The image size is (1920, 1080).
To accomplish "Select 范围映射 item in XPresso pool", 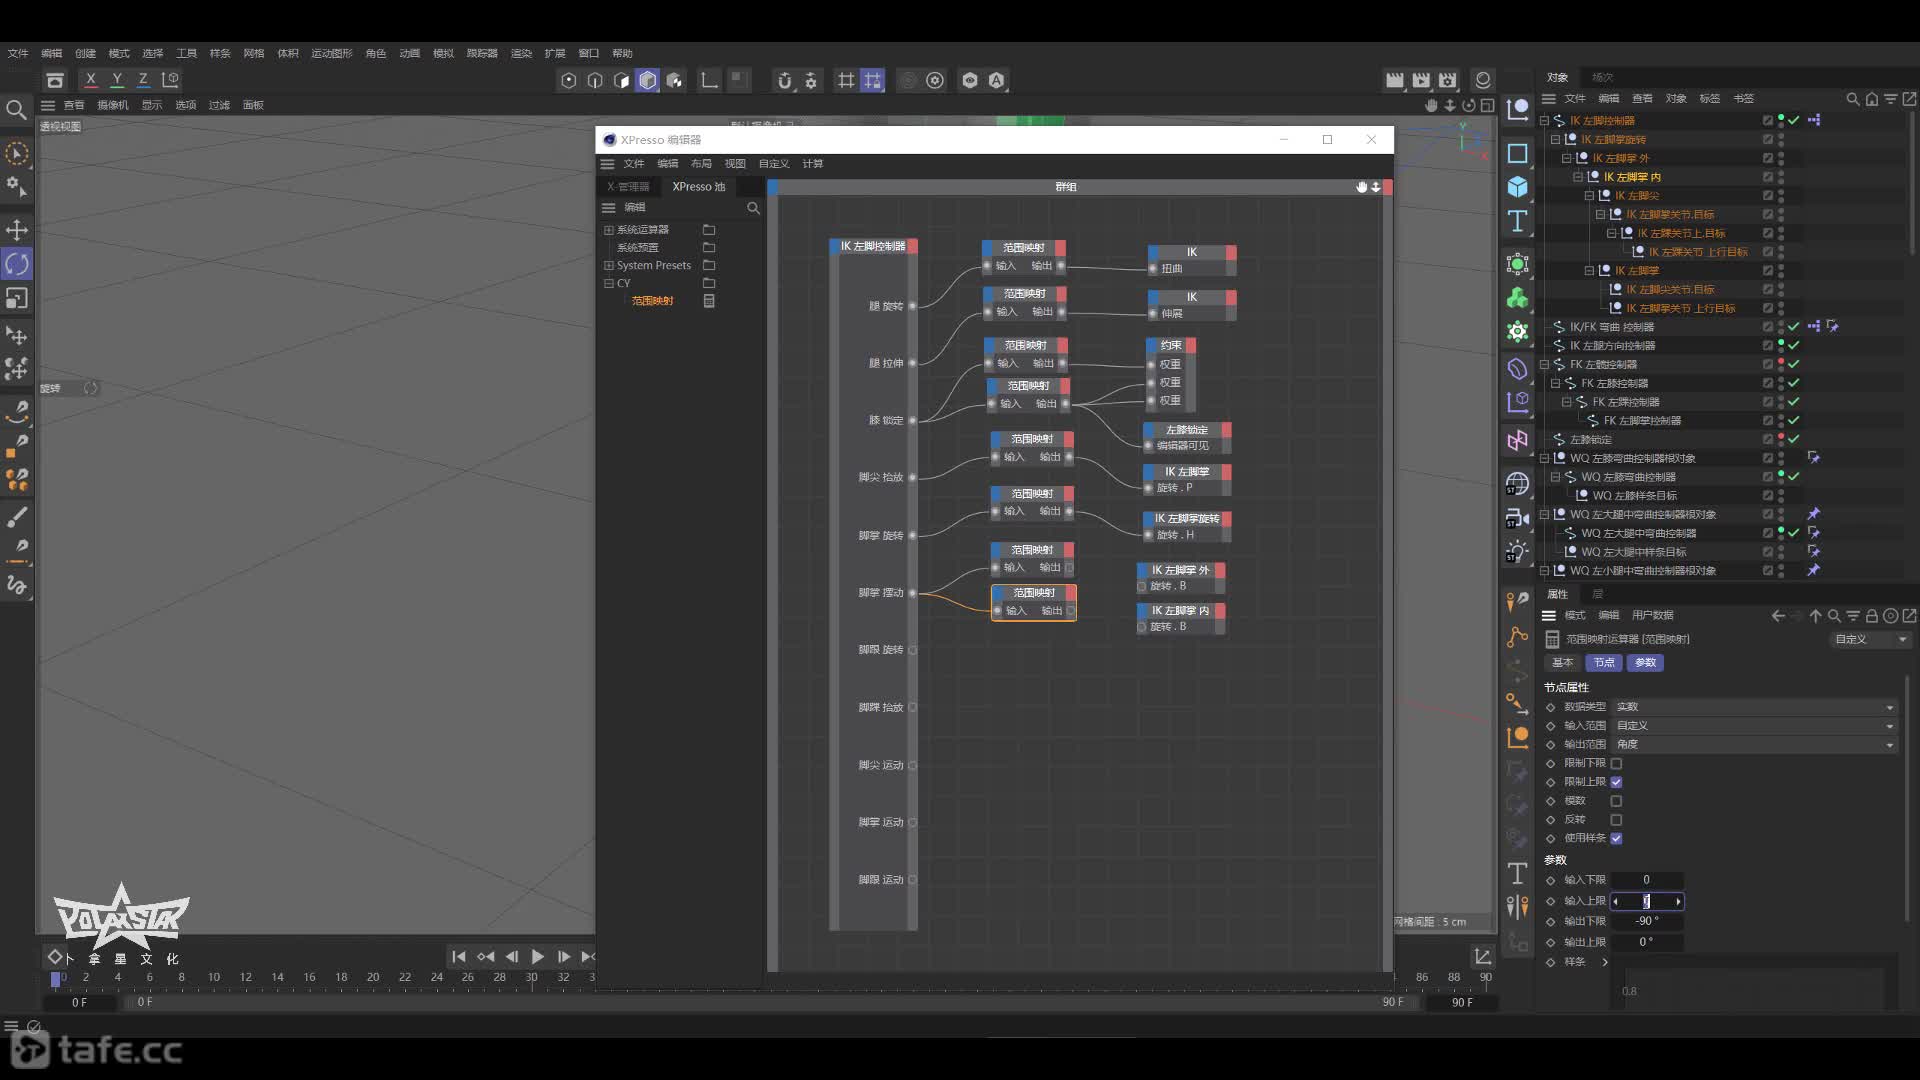I will [x=652, y=302].
